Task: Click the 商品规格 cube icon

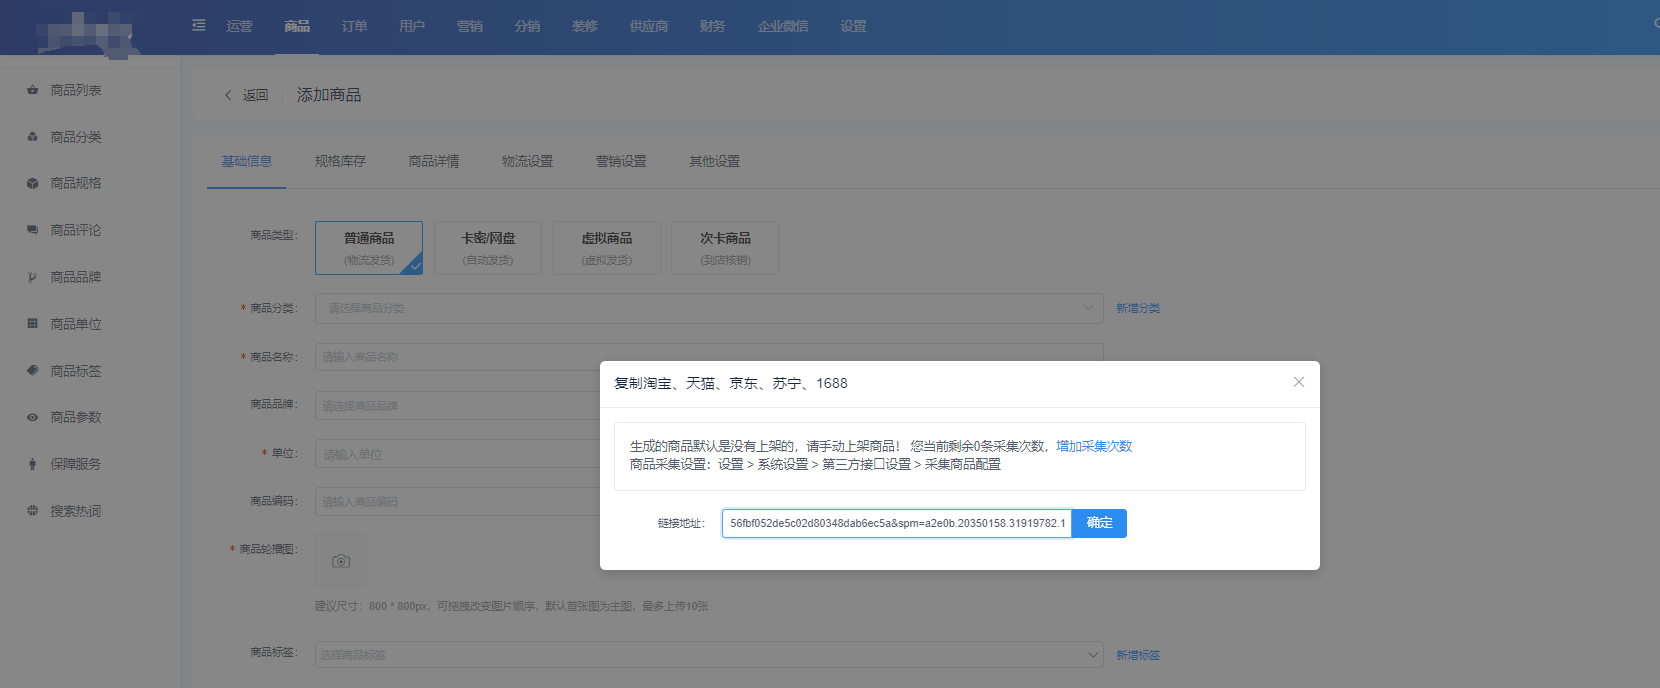Action: tap(32, 183)
